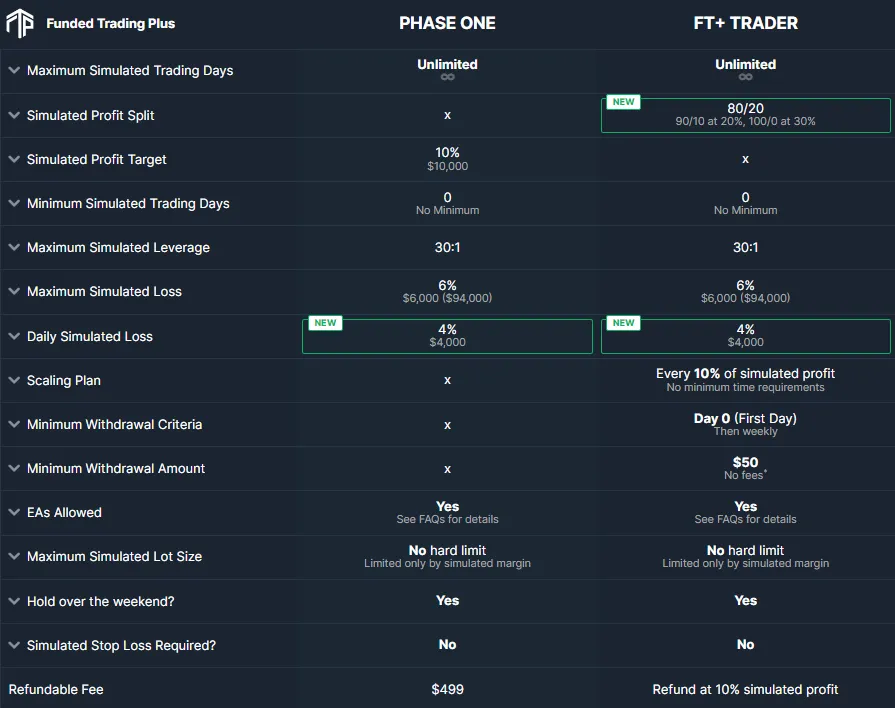The image size is (895, 708).
Task: Click the highlighted 80/20 profit split box
Action: tap(745, 114)
